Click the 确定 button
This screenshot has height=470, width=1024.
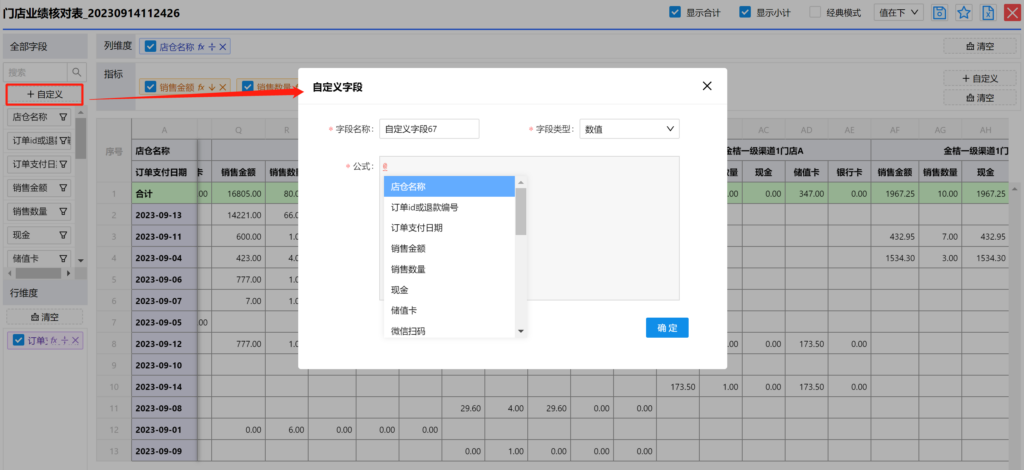pyautogui.click(x=667, y=328)
